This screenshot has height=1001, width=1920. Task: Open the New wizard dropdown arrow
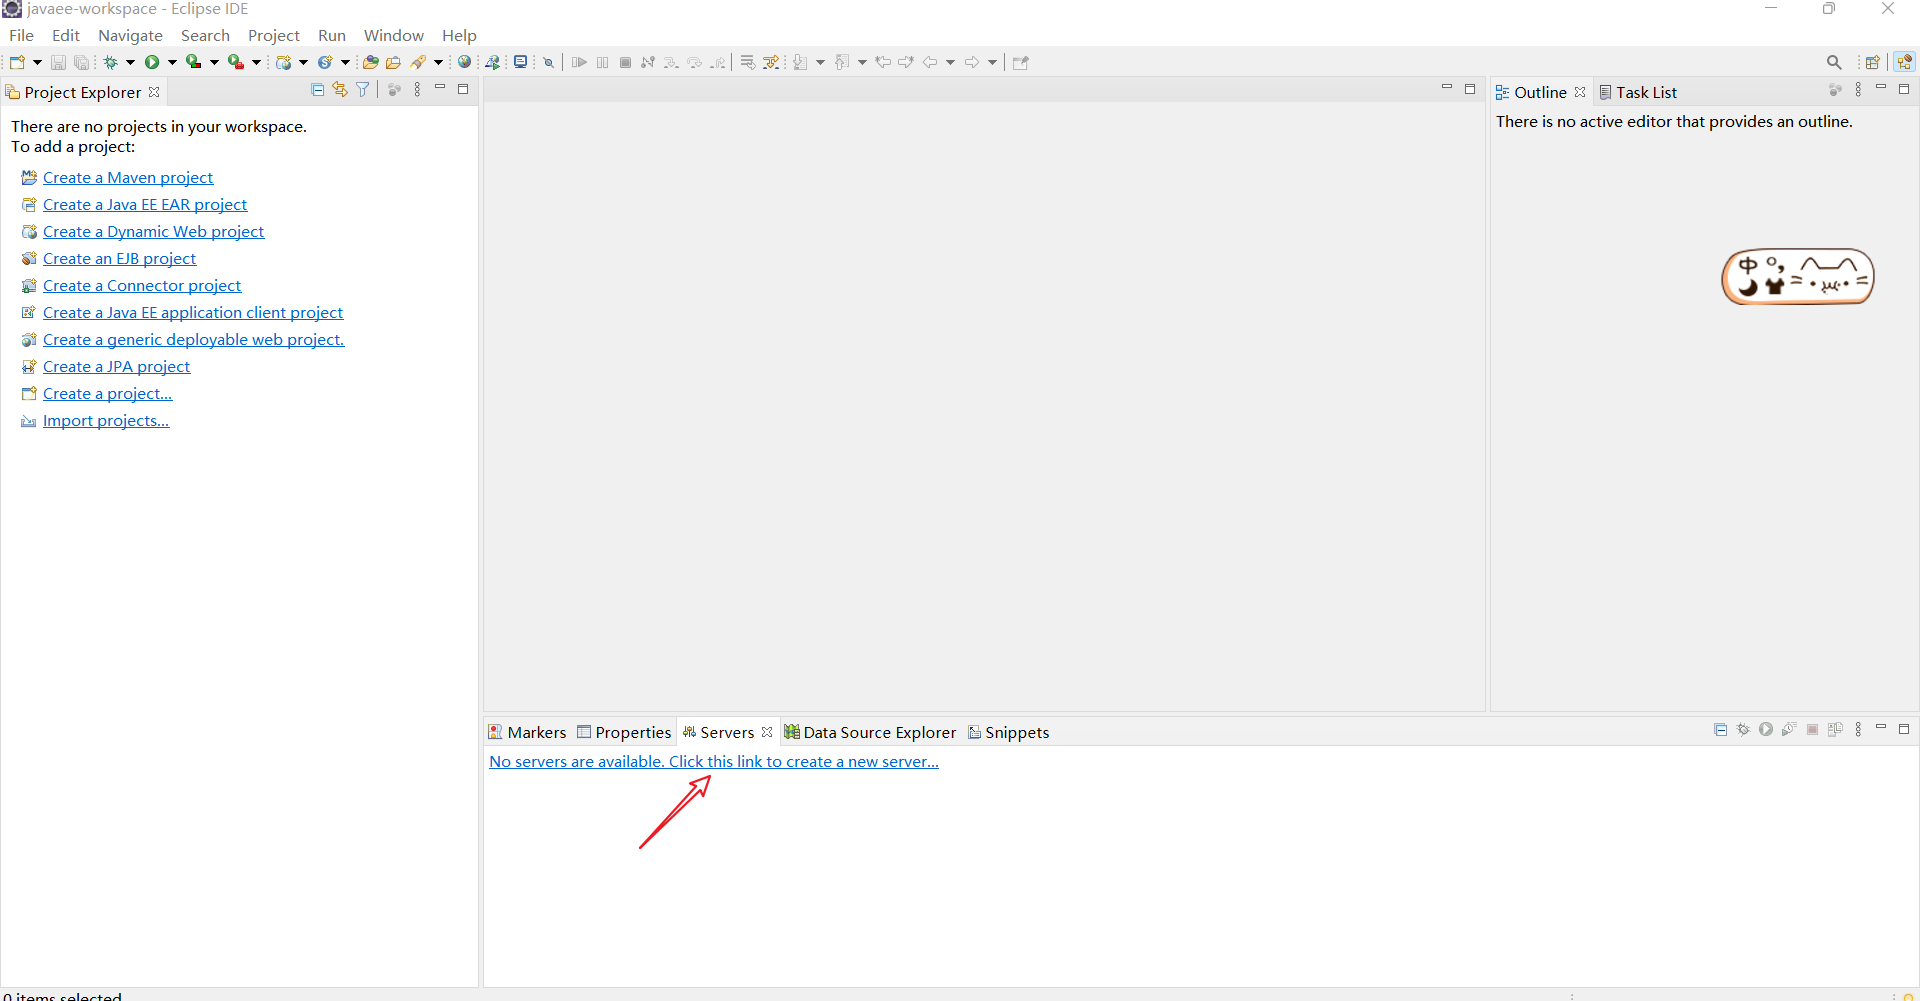(36, 61)
